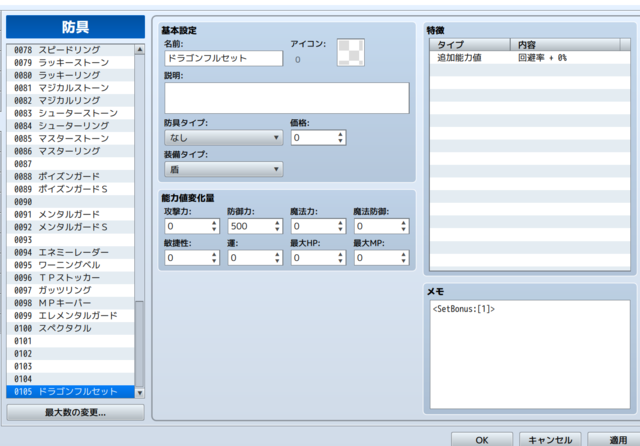This screenshot has height=446, width=640.
Task: Select 0092 メンタルガードS in list
Action: click(70, 227)
